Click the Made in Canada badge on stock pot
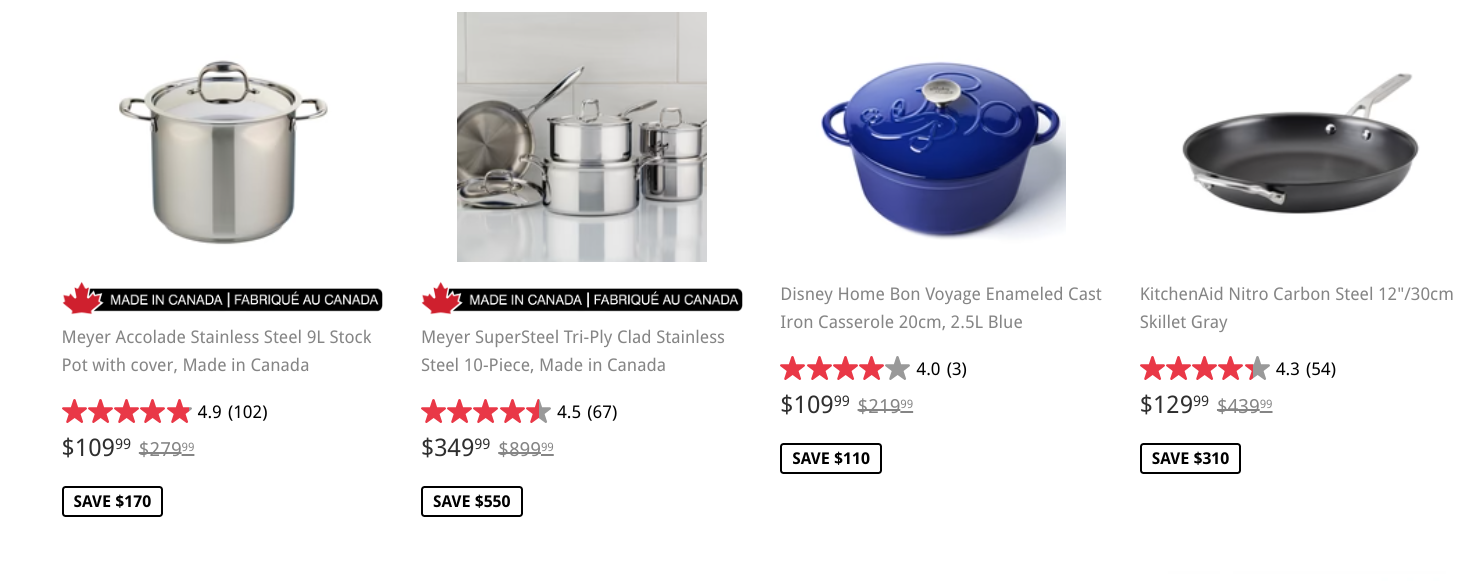Viewport: 1472px width, 581px height. (222, 299)
